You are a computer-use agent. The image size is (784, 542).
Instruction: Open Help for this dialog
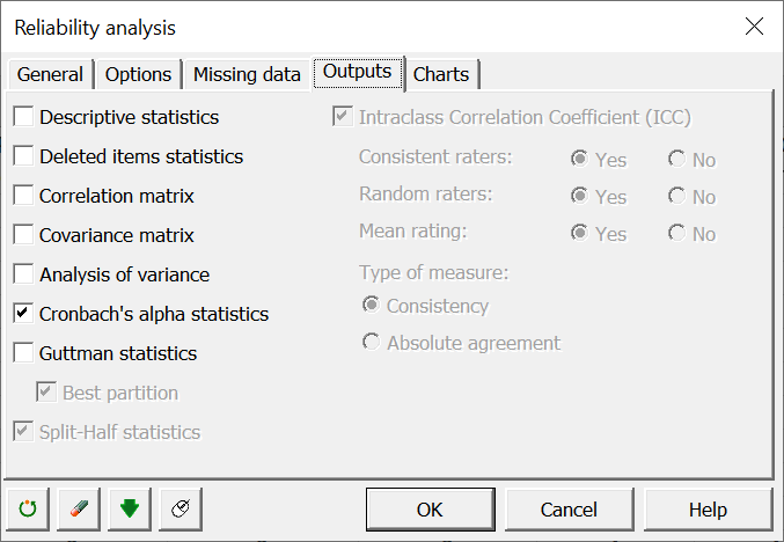[707, 510]
